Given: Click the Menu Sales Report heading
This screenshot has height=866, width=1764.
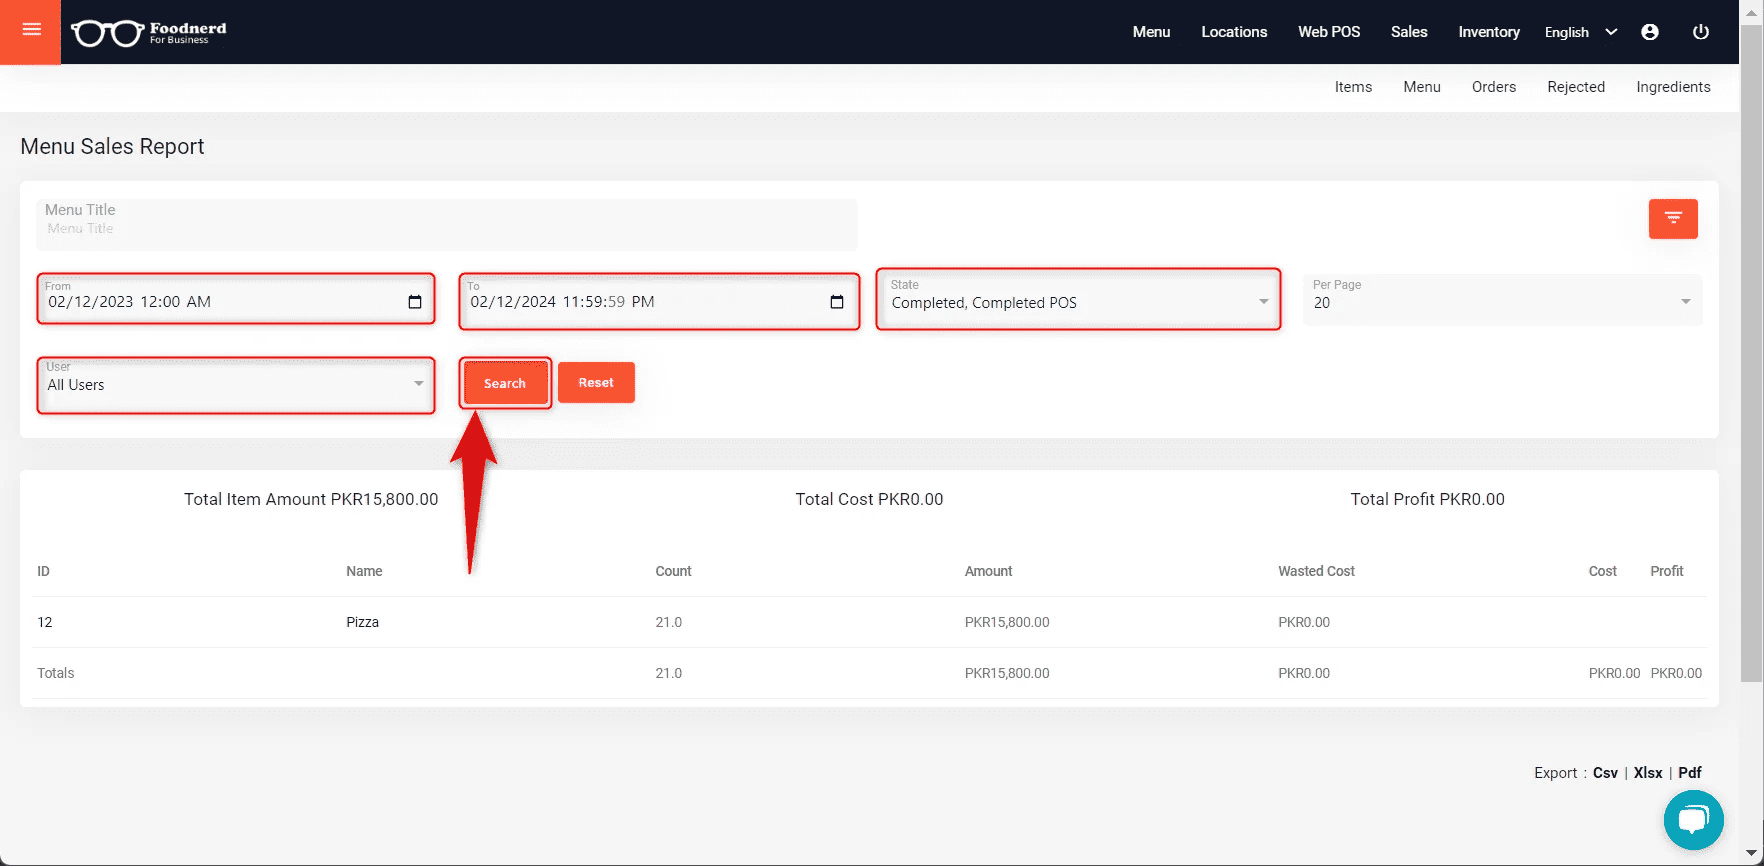Looking at the screenshot, I should pos(112,146).
